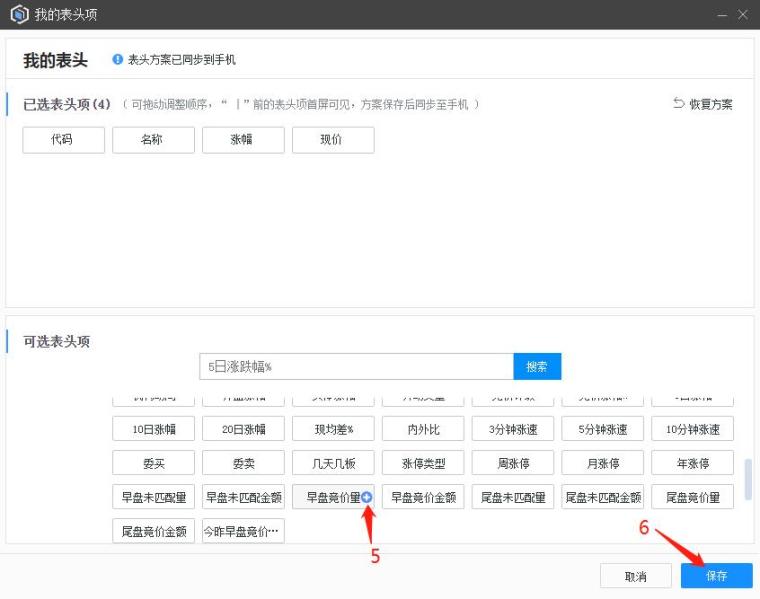Add the 几天几板 header item

point(333,463)
